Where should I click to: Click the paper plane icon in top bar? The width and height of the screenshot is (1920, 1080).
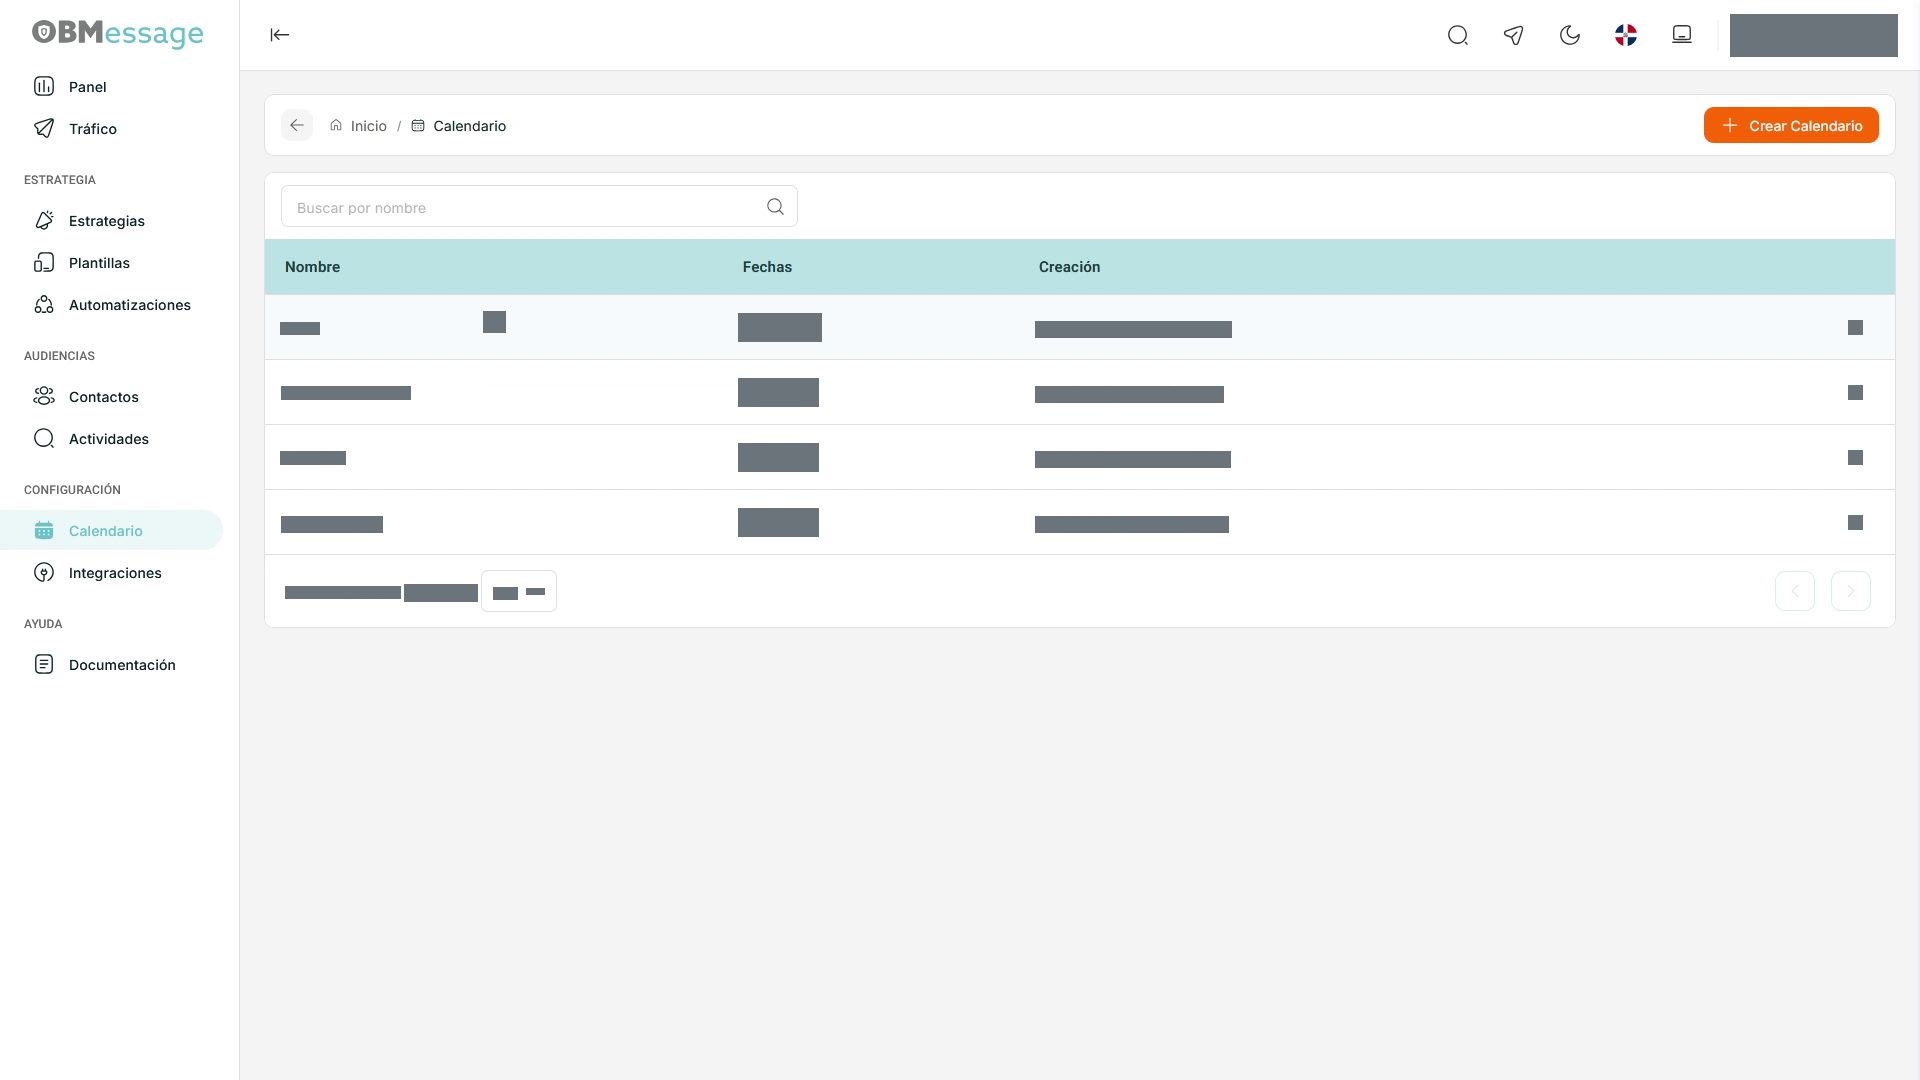1514,35
